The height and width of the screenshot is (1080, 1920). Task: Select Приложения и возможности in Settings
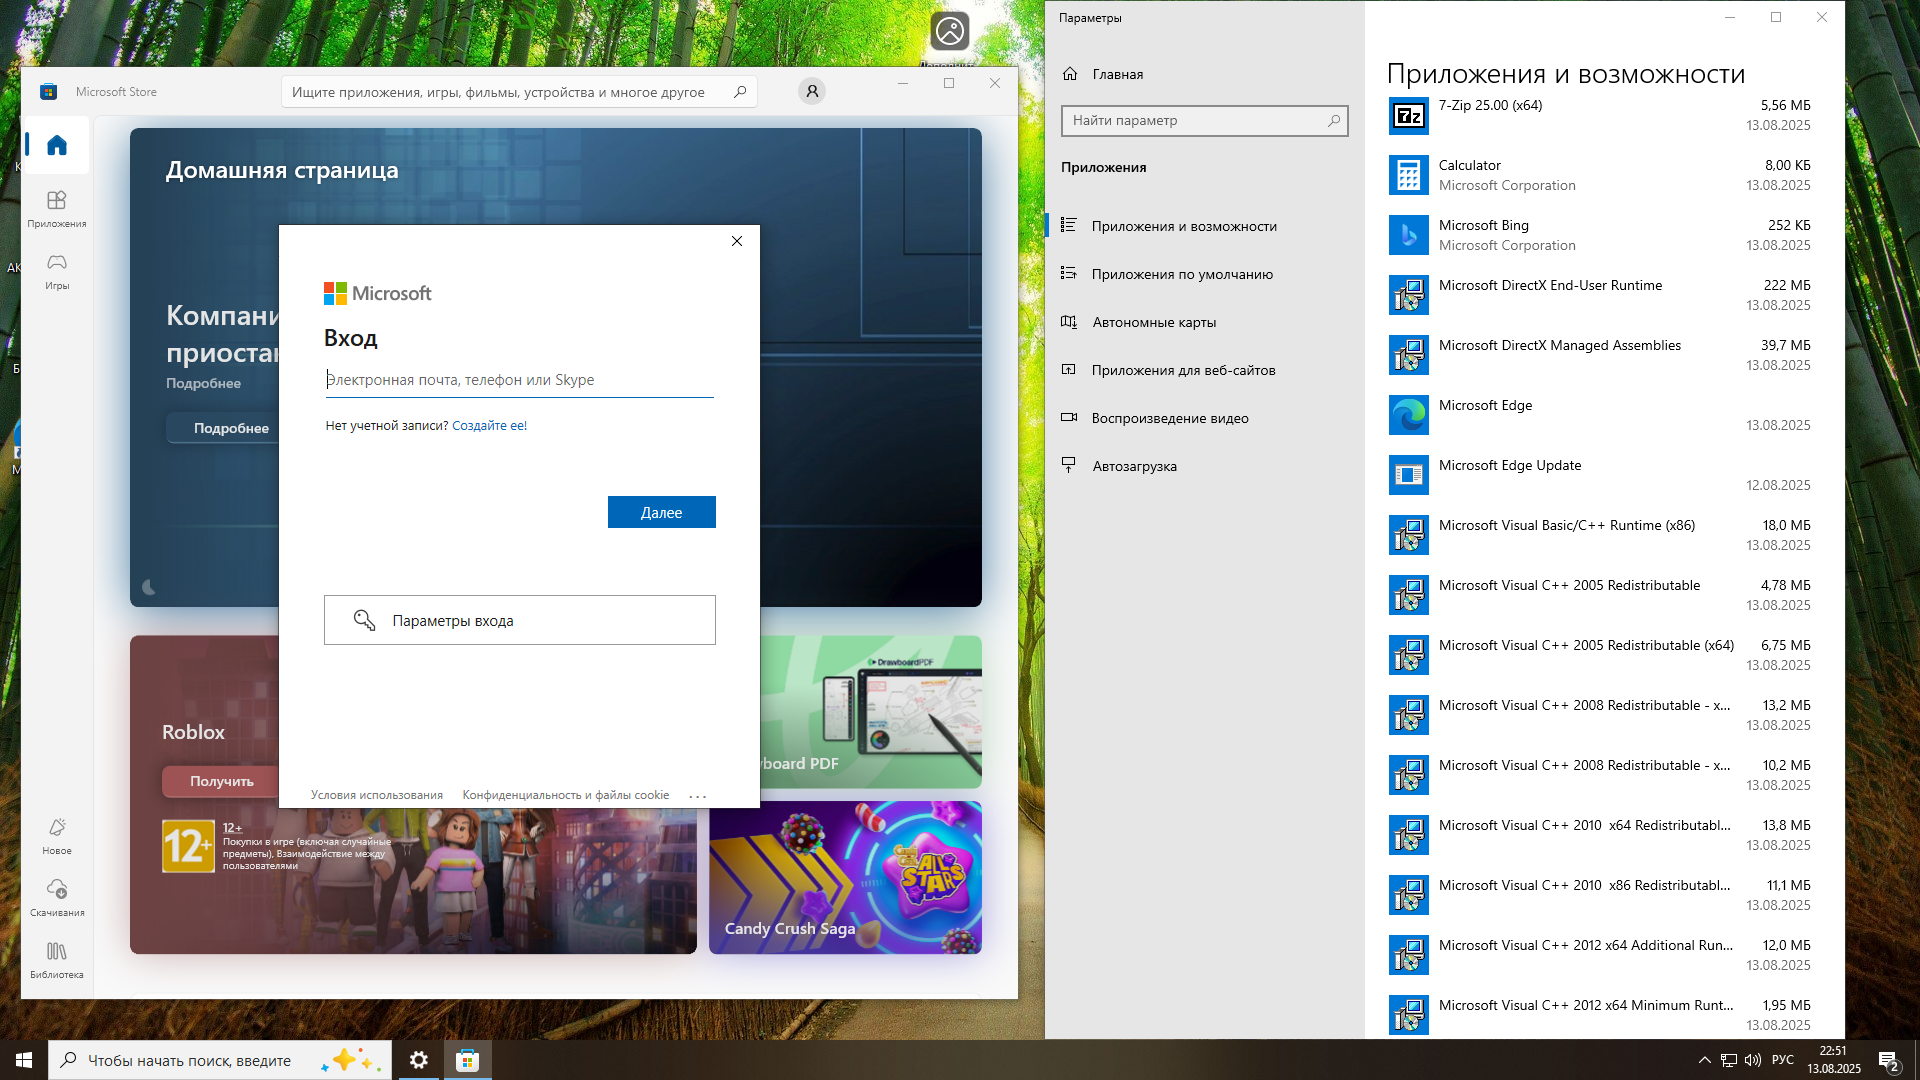1204,226
